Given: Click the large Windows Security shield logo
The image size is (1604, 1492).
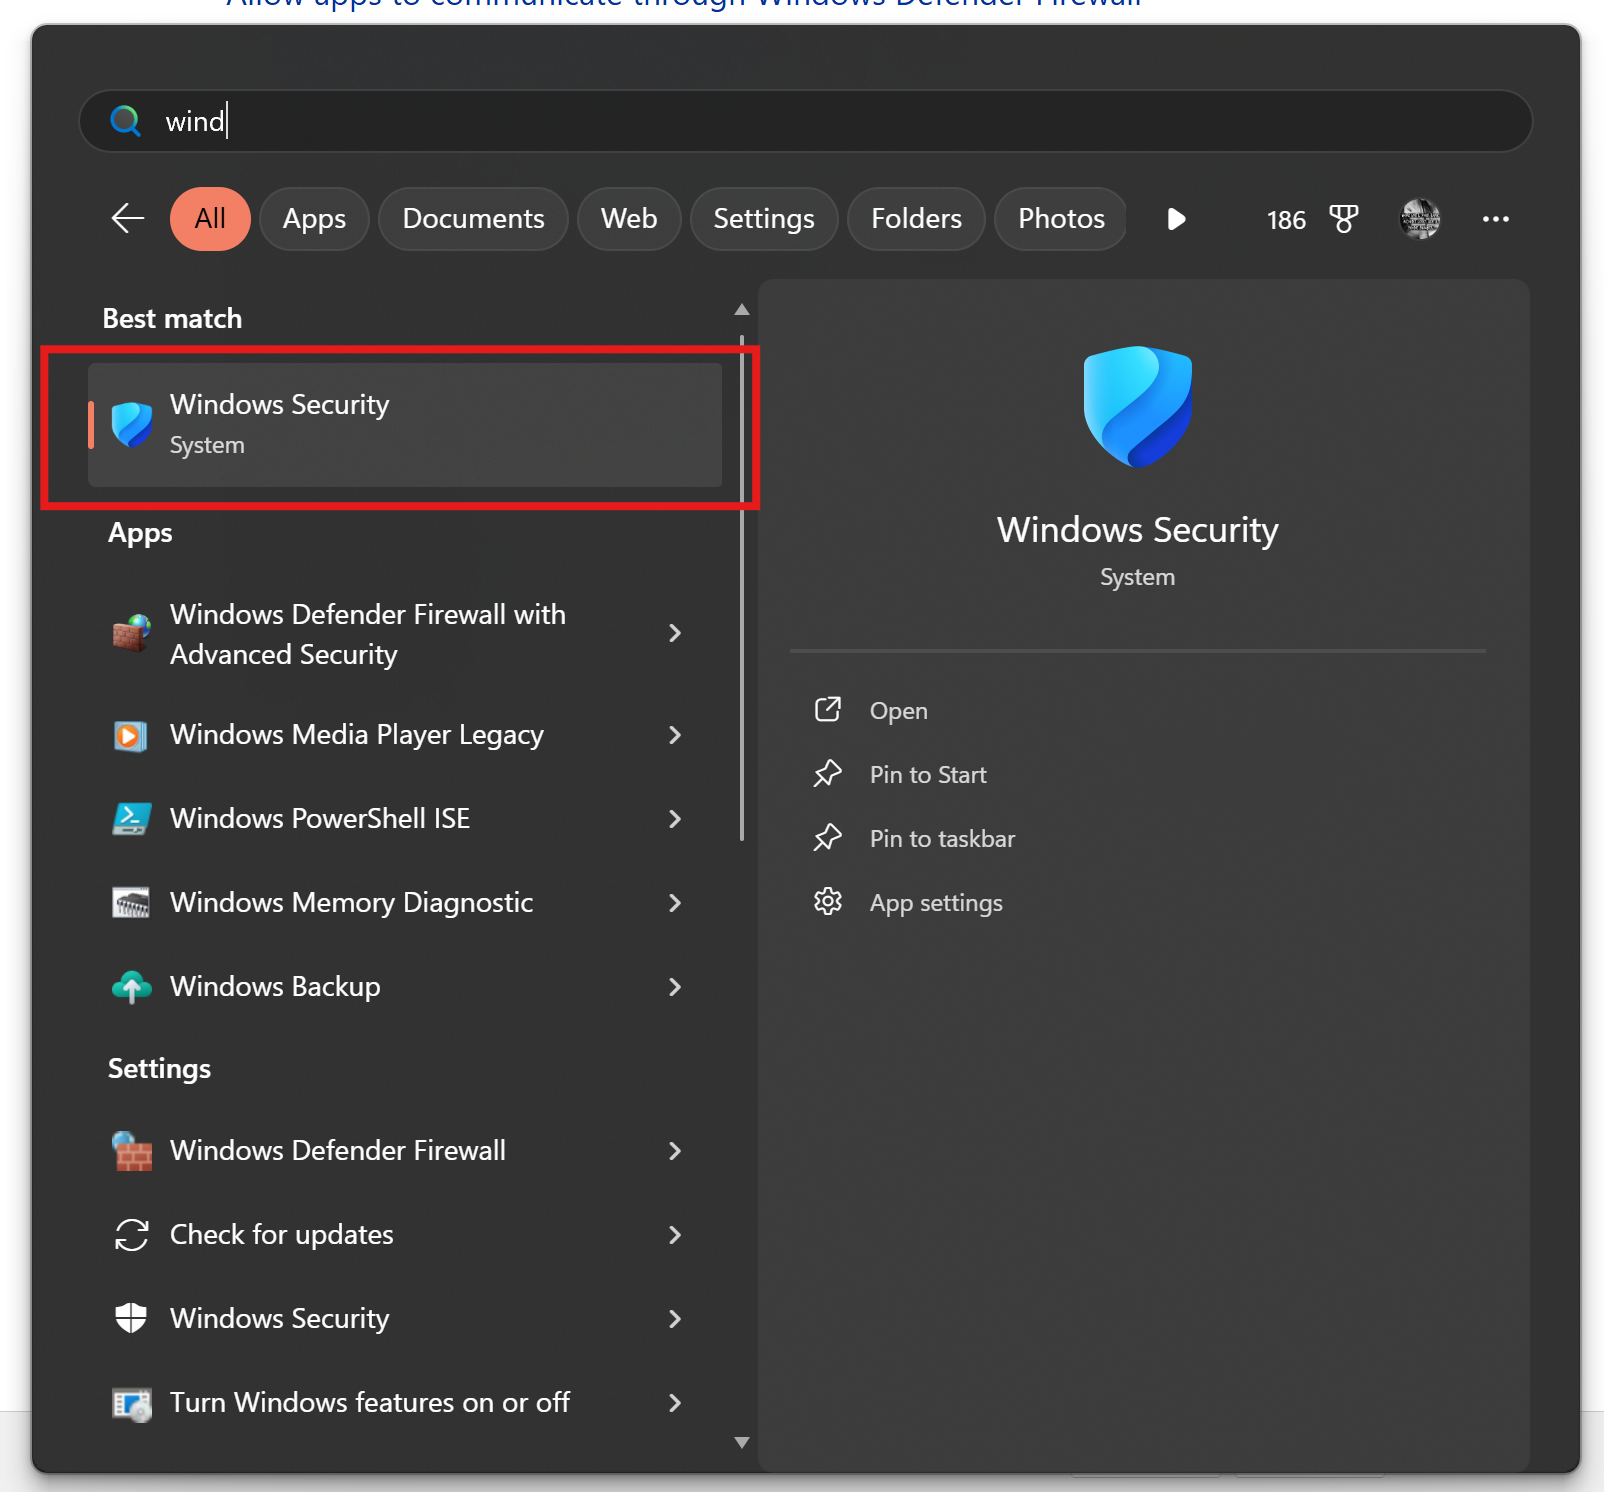Looking at the screenshot, I should pyautogui.click(x=1137, y=406).
